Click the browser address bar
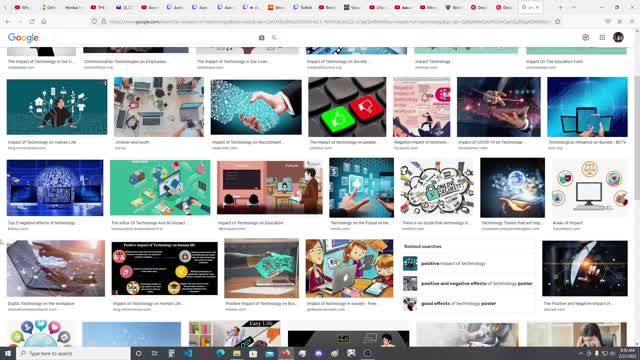This screenshot has width=640, height=360. (x=330, y=21)
